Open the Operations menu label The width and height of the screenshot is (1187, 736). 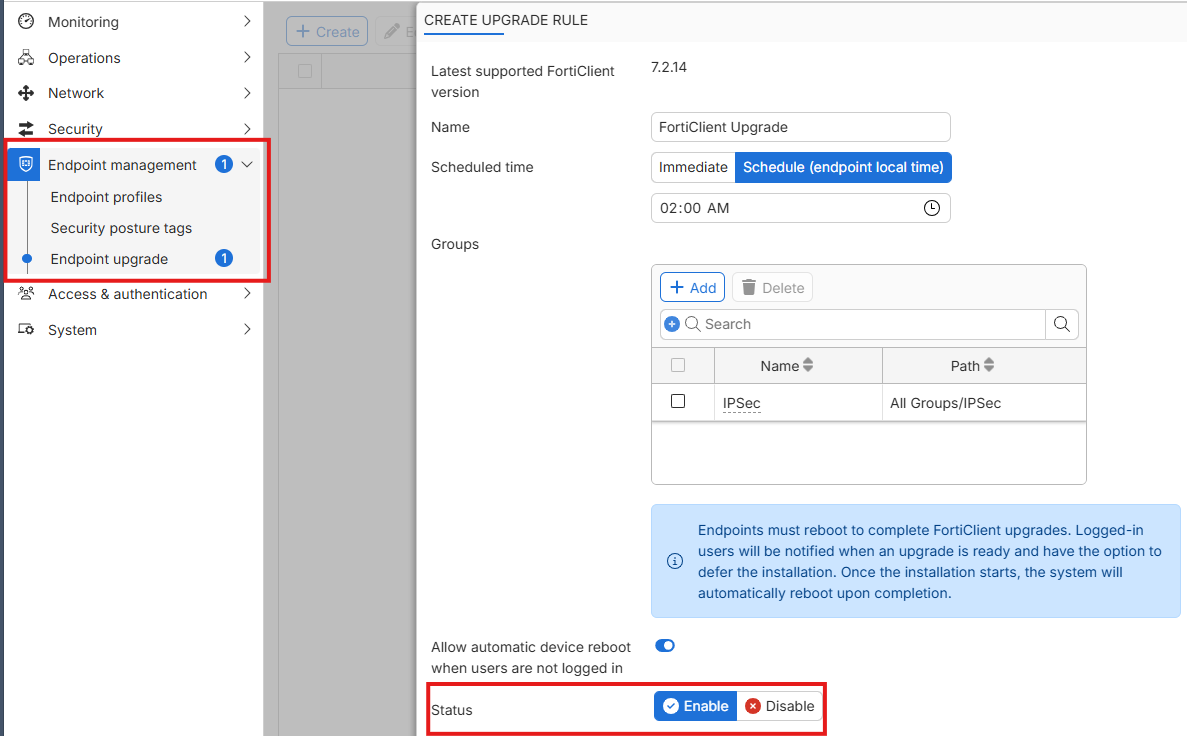pyautogui.click(x=84, y=58)
